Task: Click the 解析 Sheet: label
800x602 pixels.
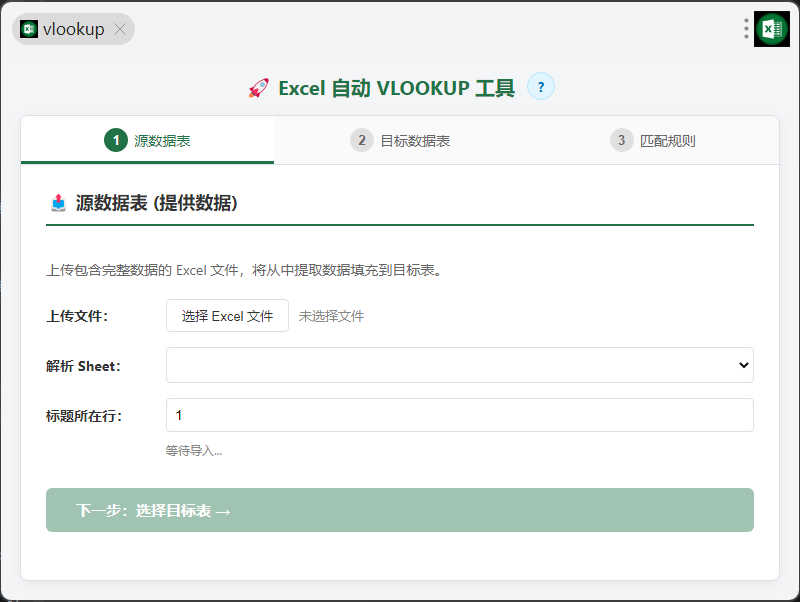Action: tap(83, 366)
